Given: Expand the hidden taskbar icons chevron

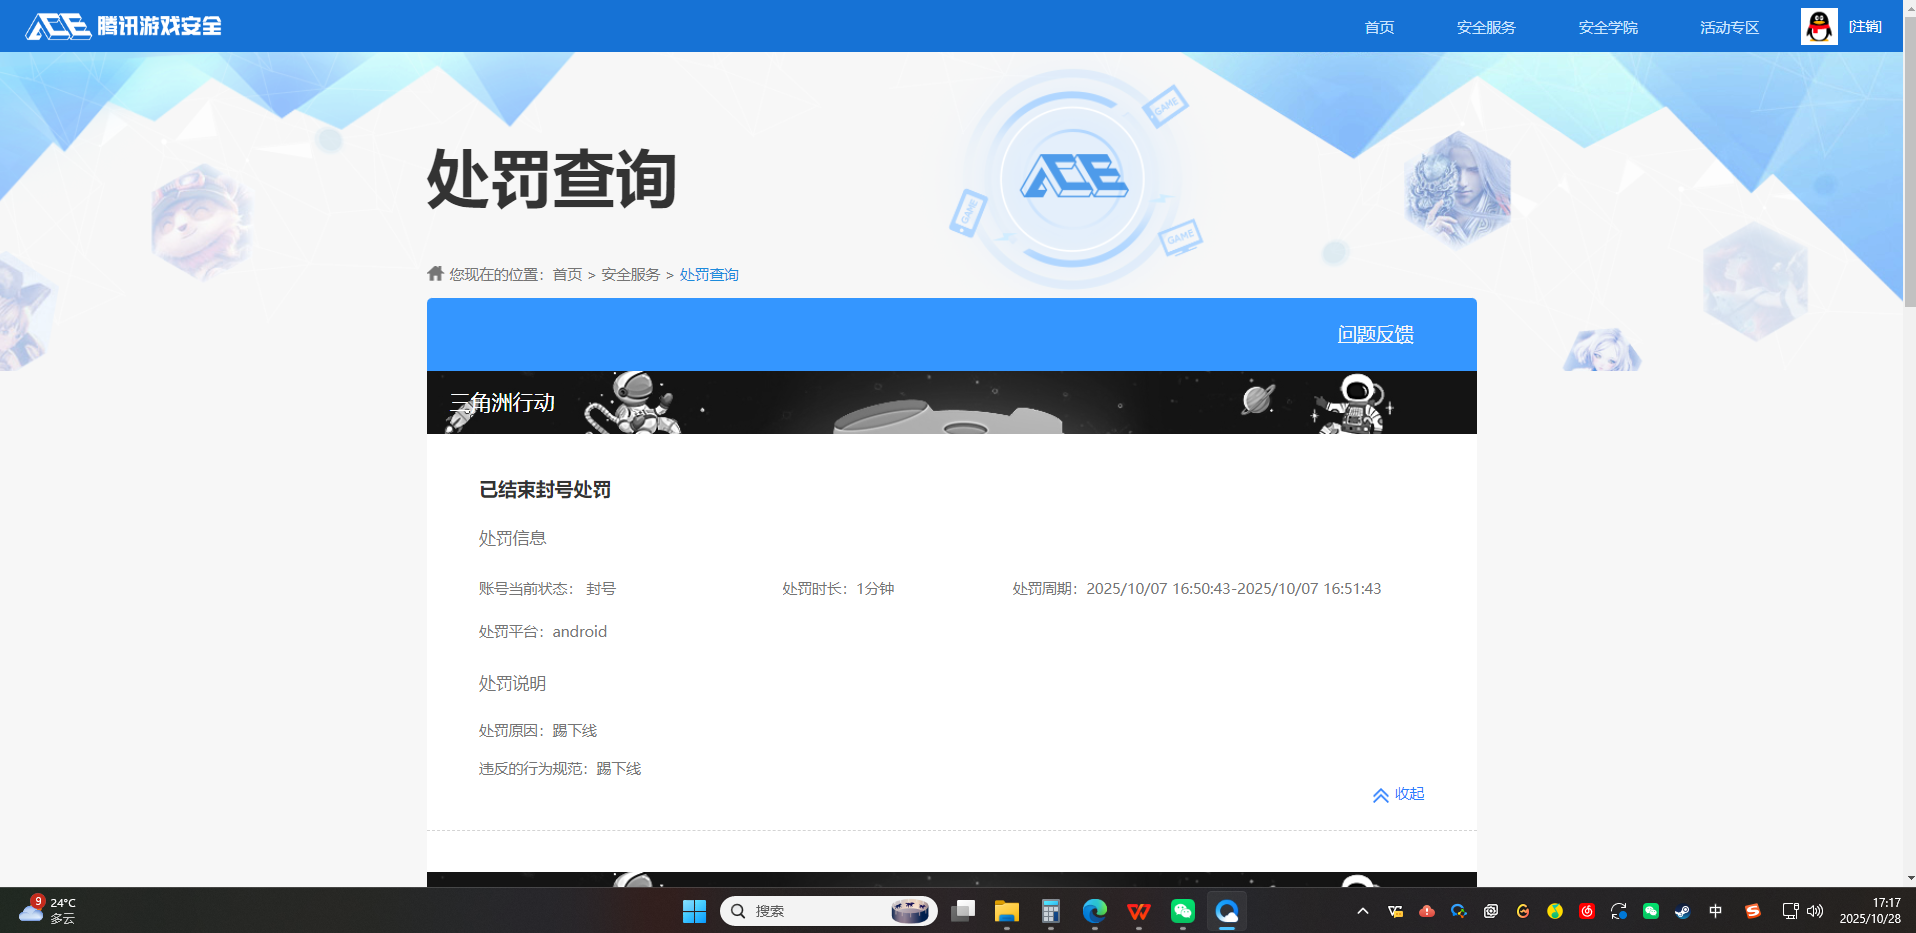Looking at the screenshot, I should [1361, 911].
